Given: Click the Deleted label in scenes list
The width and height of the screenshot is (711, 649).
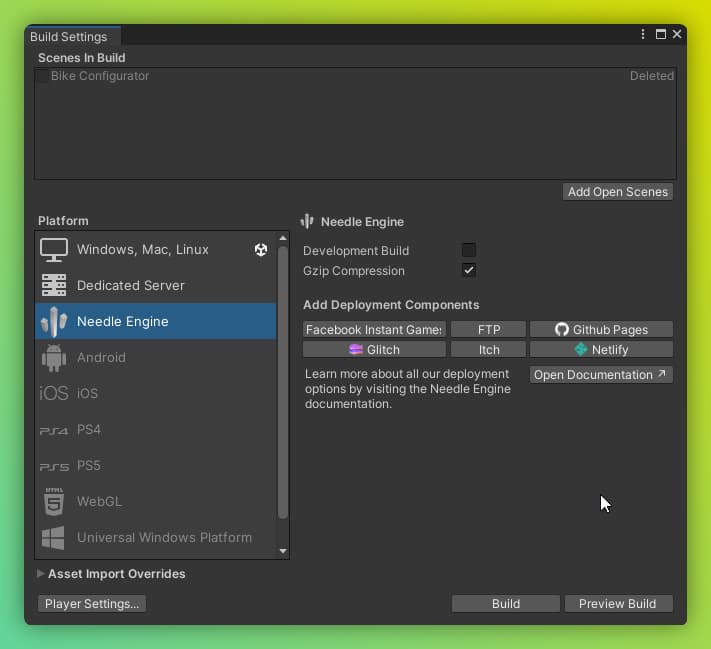Looking at the screenshot, I should pos(652,76).
